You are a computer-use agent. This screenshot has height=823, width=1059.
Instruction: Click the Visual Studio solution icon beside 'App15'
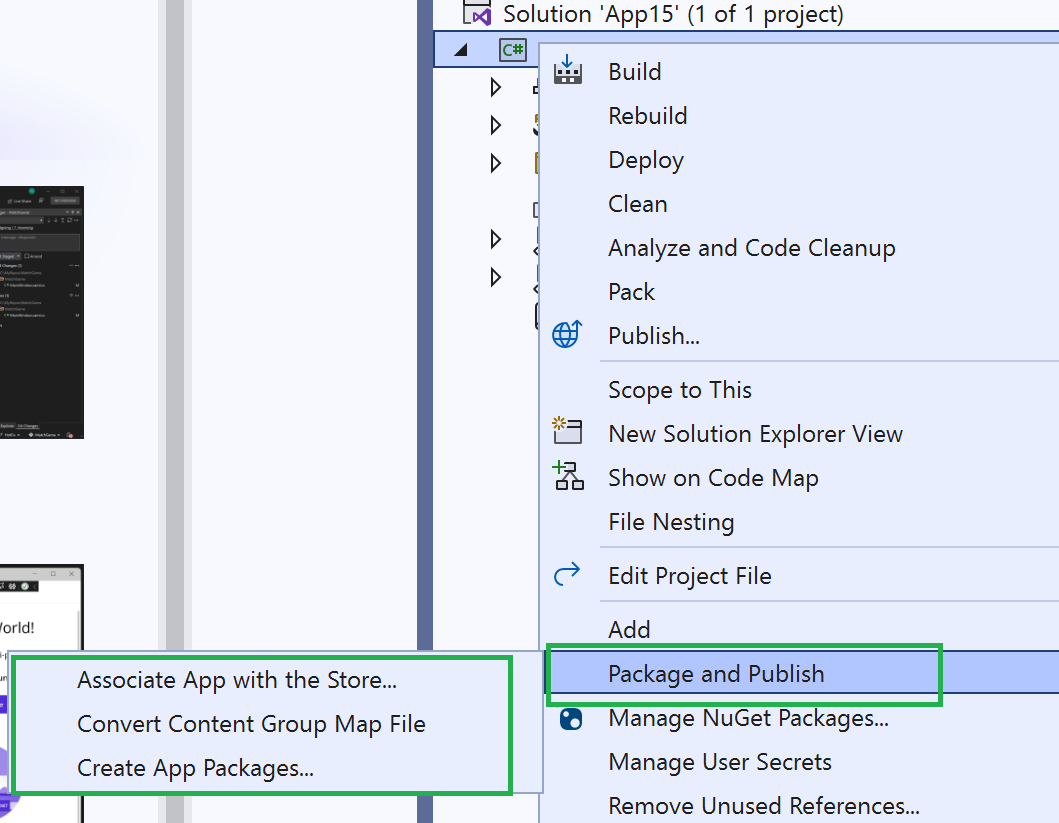(478, 14)
